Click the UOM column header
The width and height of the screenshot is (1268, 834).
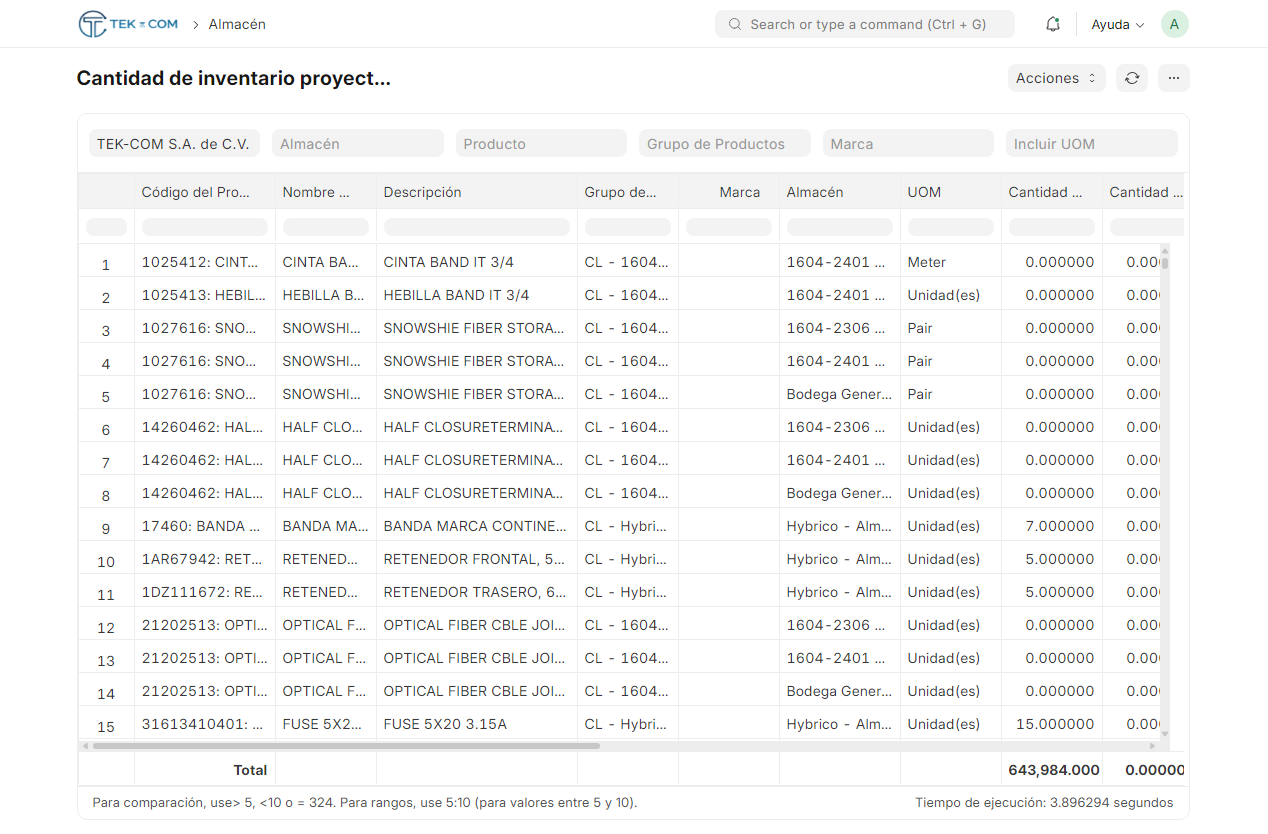950,192
